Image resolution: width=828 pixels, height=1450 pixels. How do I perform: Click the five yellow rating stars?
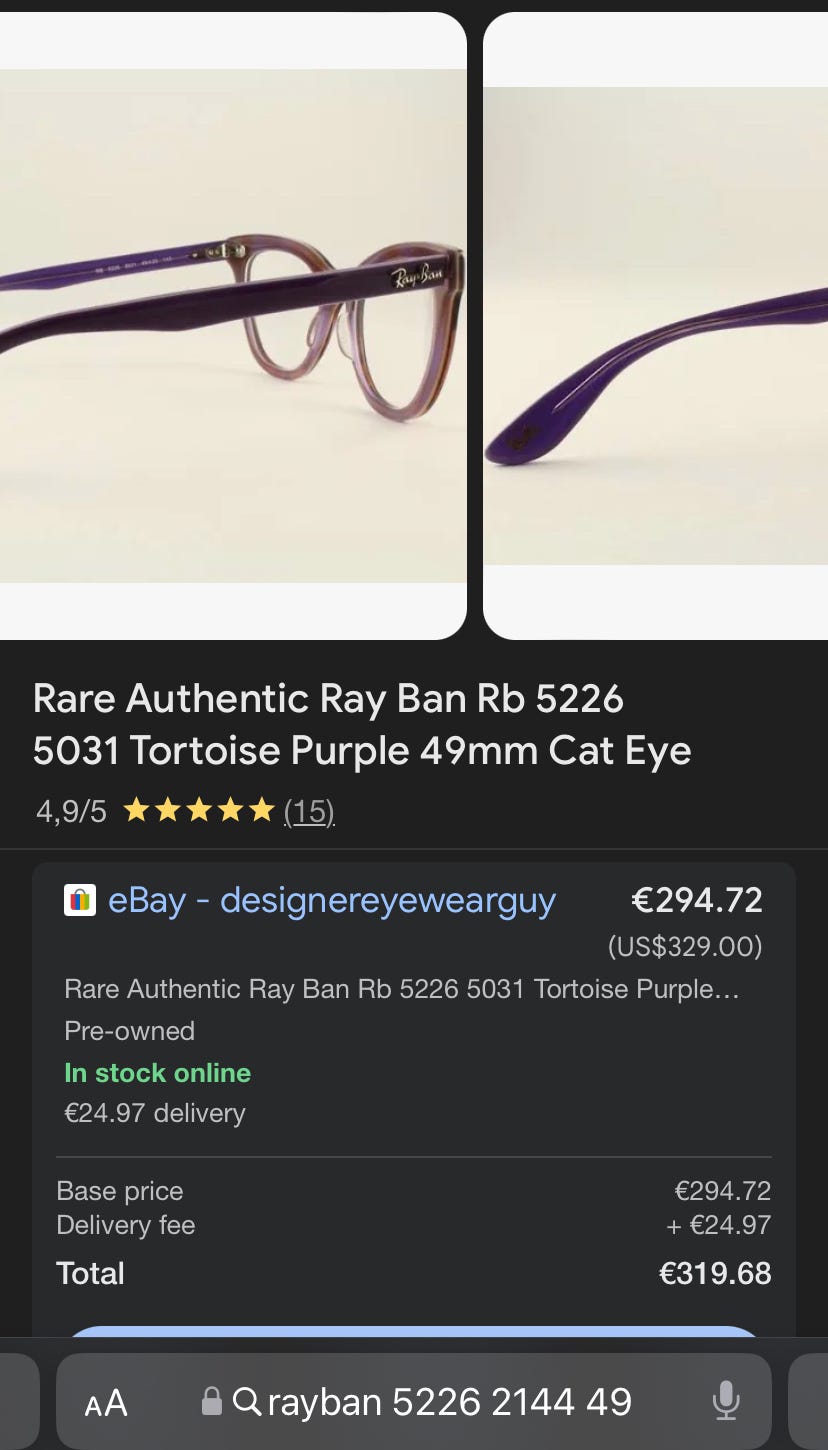[199, 810]
